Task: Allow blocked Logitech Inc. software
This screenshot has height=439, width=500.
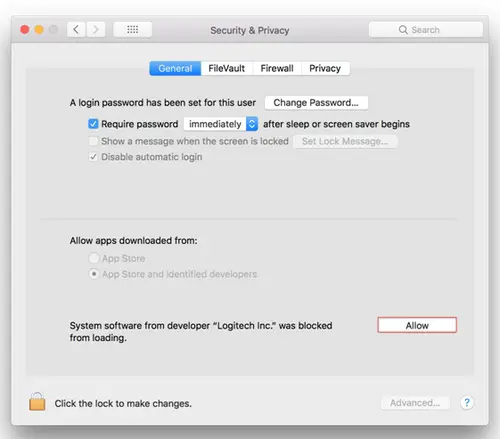Action: click(417, 325)
